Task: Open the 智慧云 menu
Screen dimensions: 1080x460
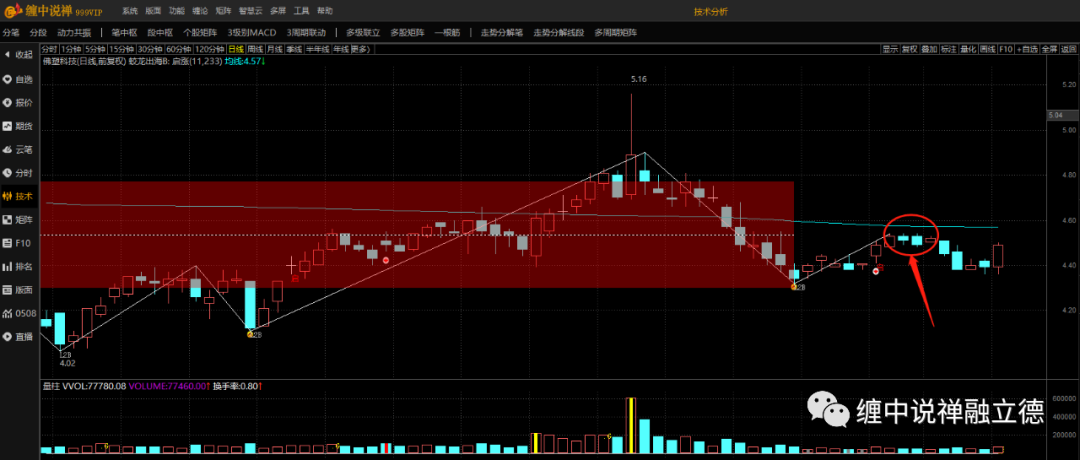Action: tap(249, 12)
